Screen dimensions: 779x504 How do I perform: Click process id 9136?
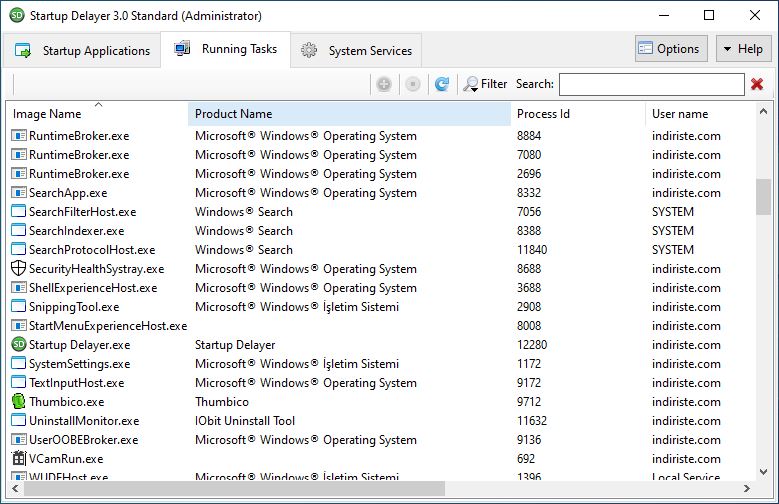click(529, 439)
